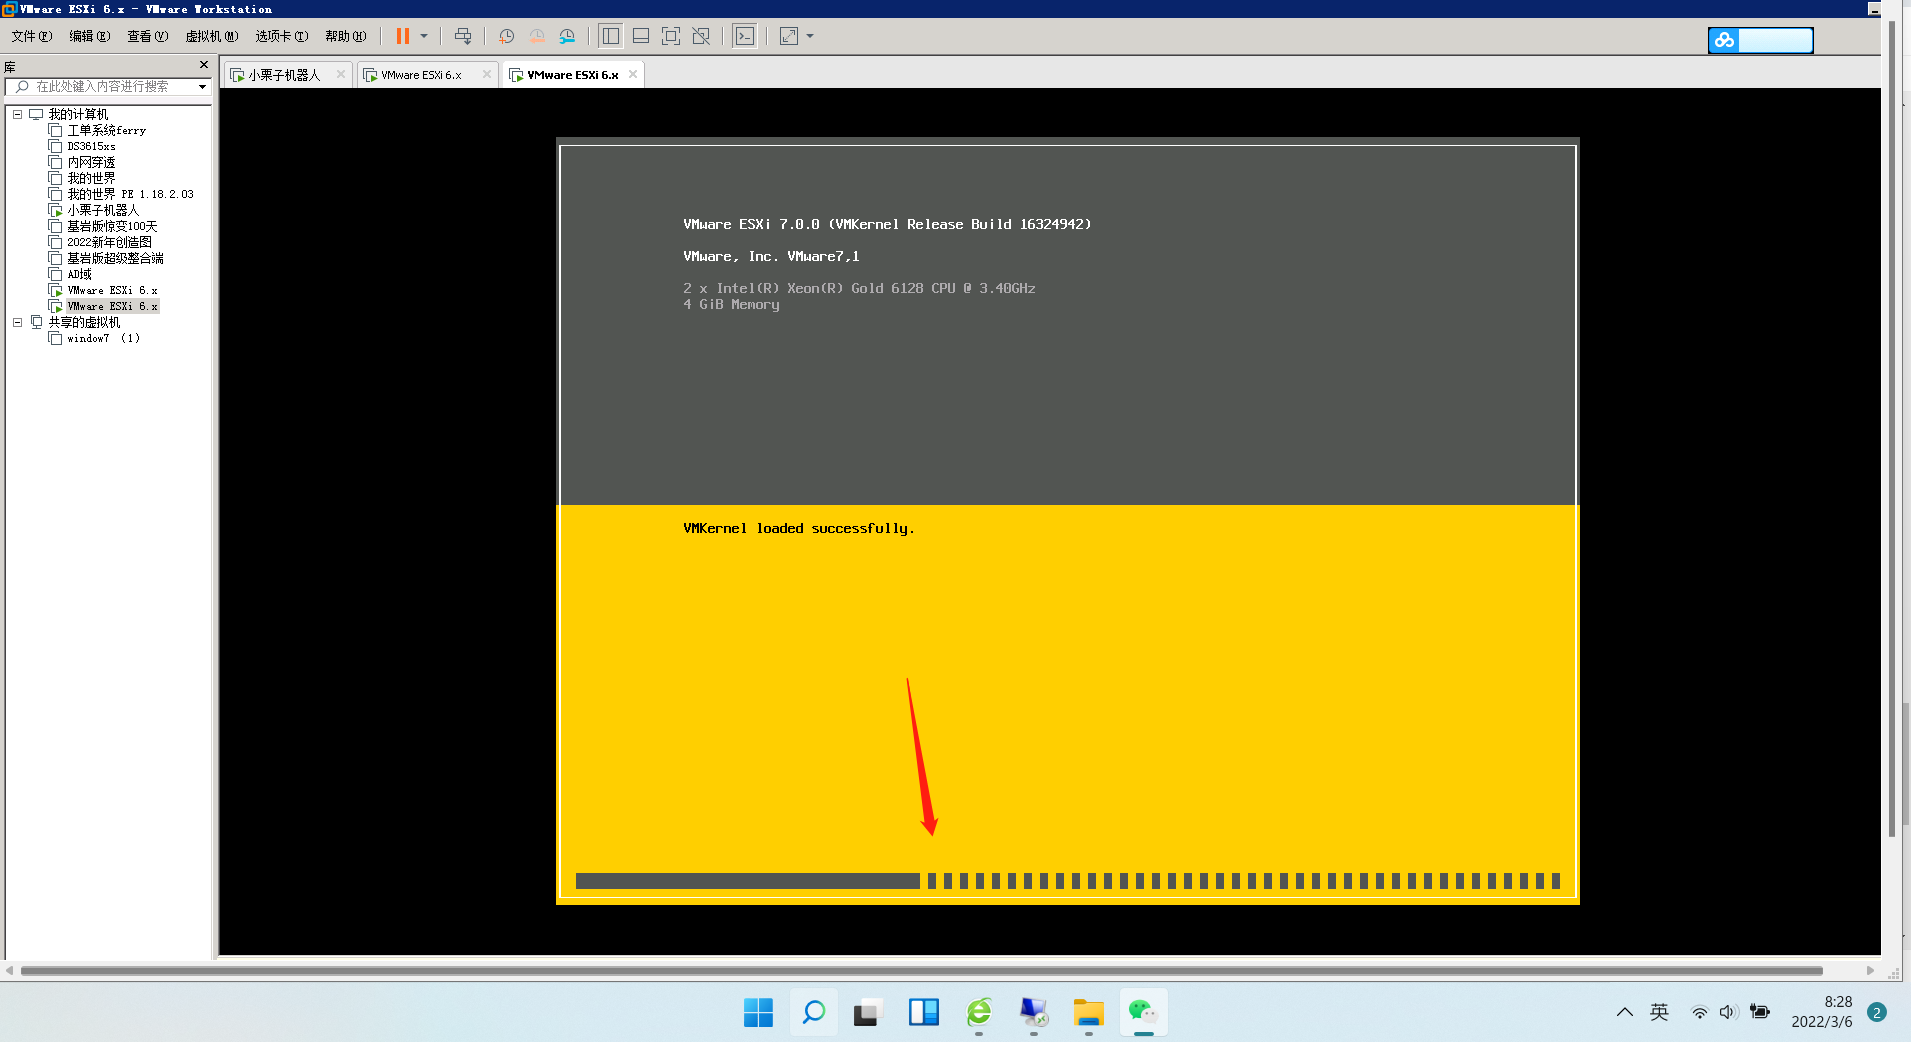
Task: Open the stretch mode dropdown arrow
Action: click(x=810, y=36)
